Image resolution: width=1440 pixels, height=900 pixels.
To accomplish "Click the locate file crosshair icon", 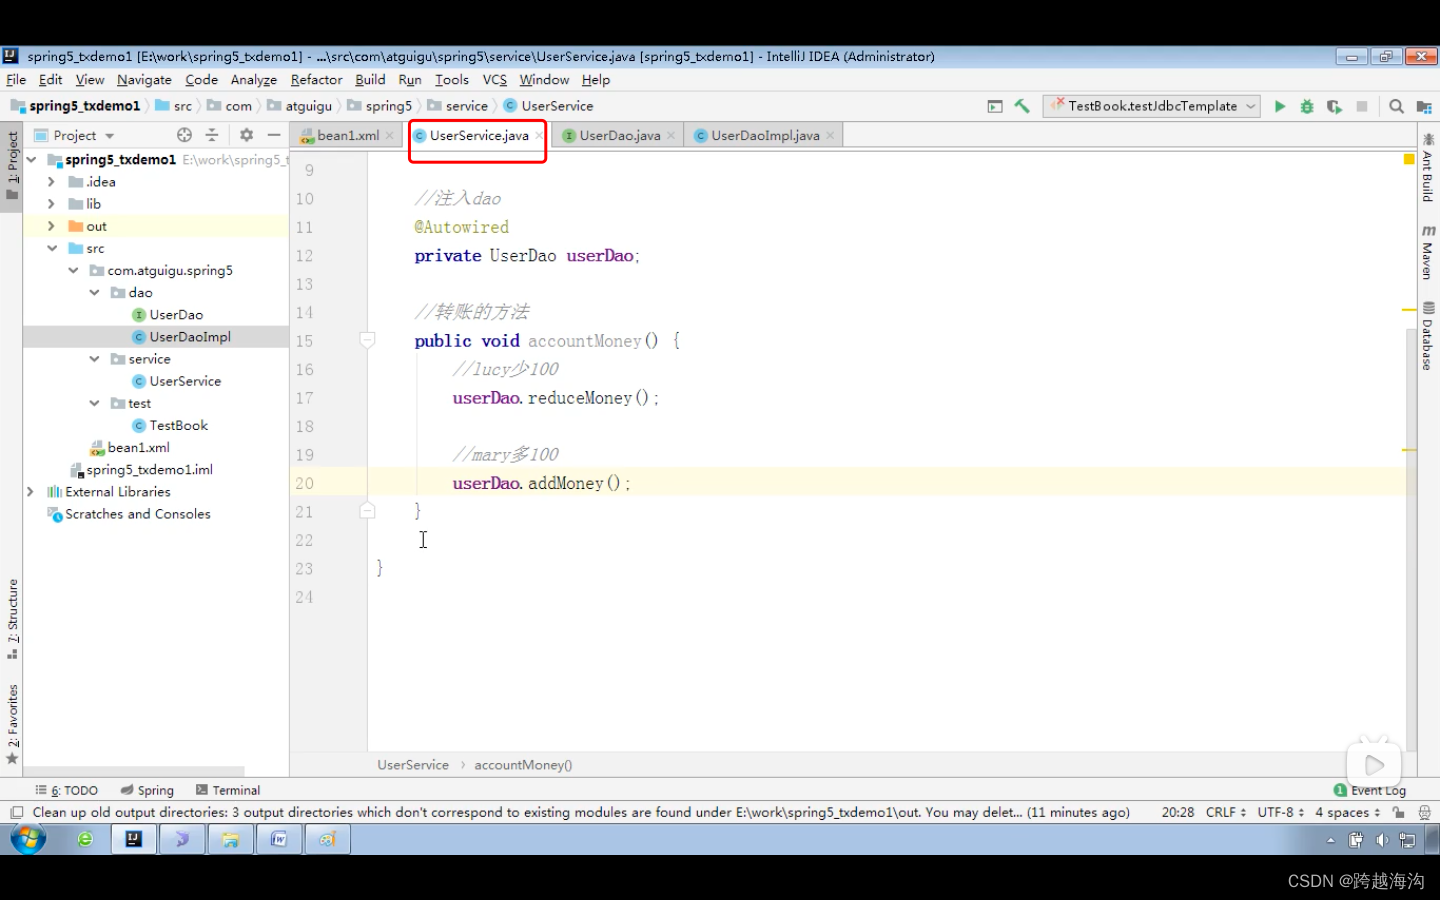I will pos(184,135).
